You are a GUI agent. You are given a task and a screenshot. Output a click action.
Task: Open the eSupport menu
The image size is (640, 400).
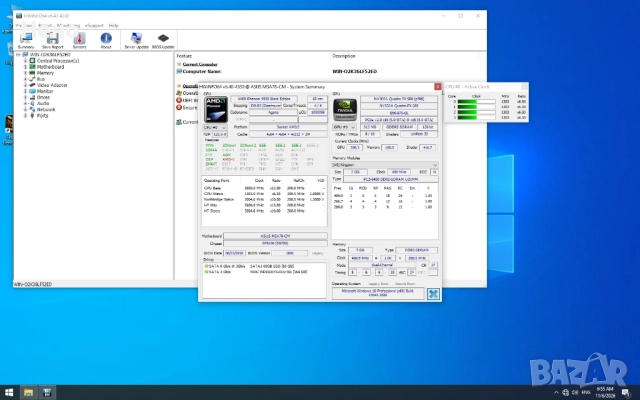(x=94, y=25)
